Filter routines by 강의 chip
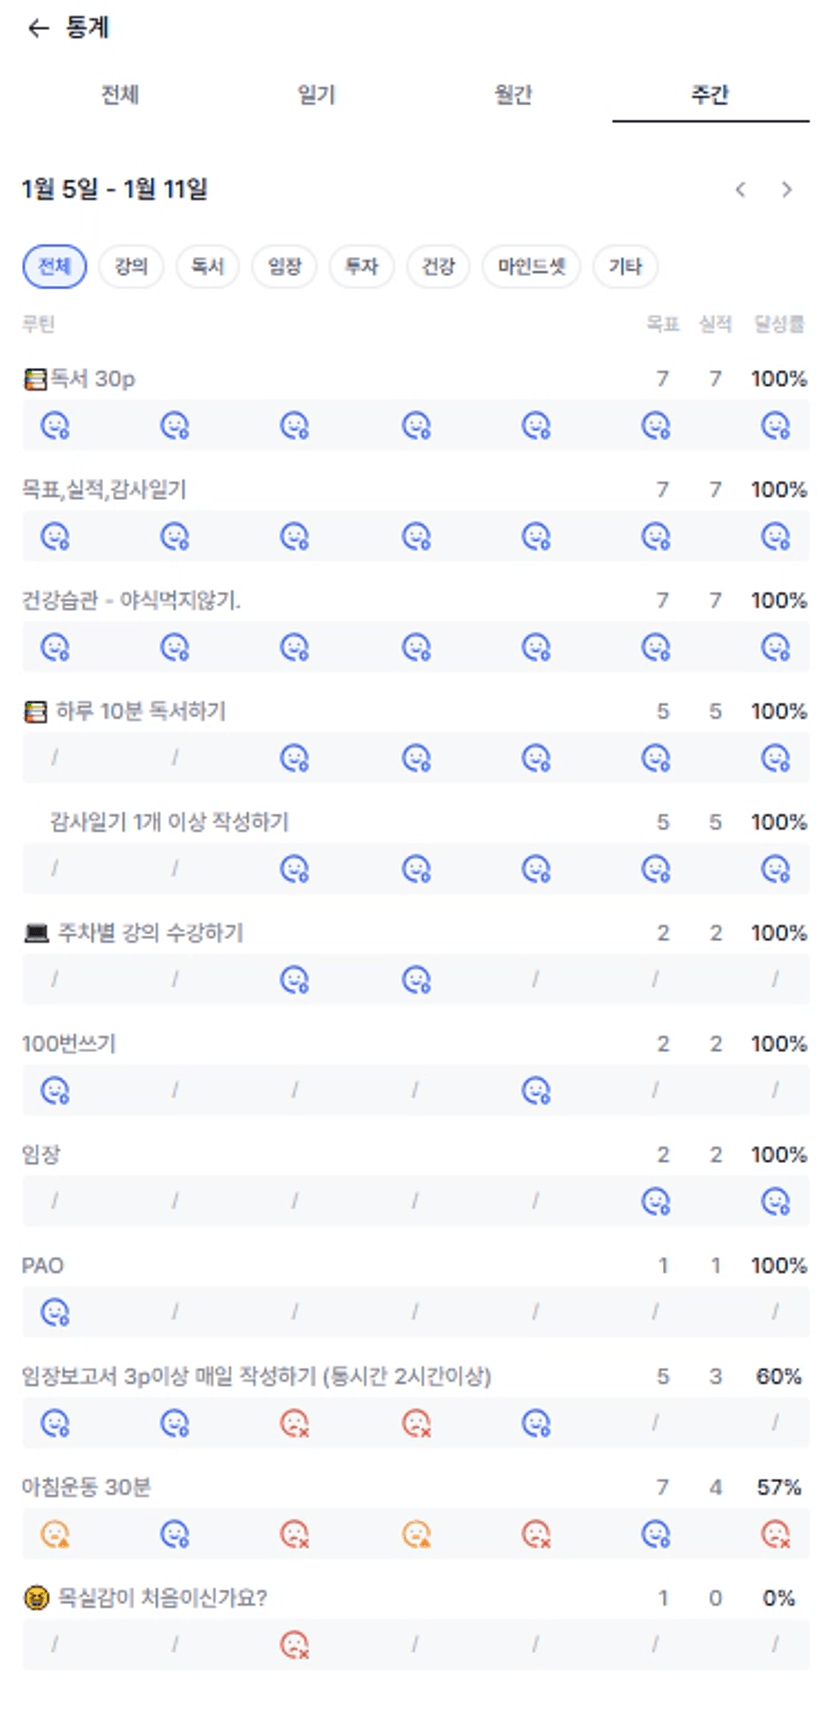Screen dimensions: 827x1723 (x=131, y=266)
